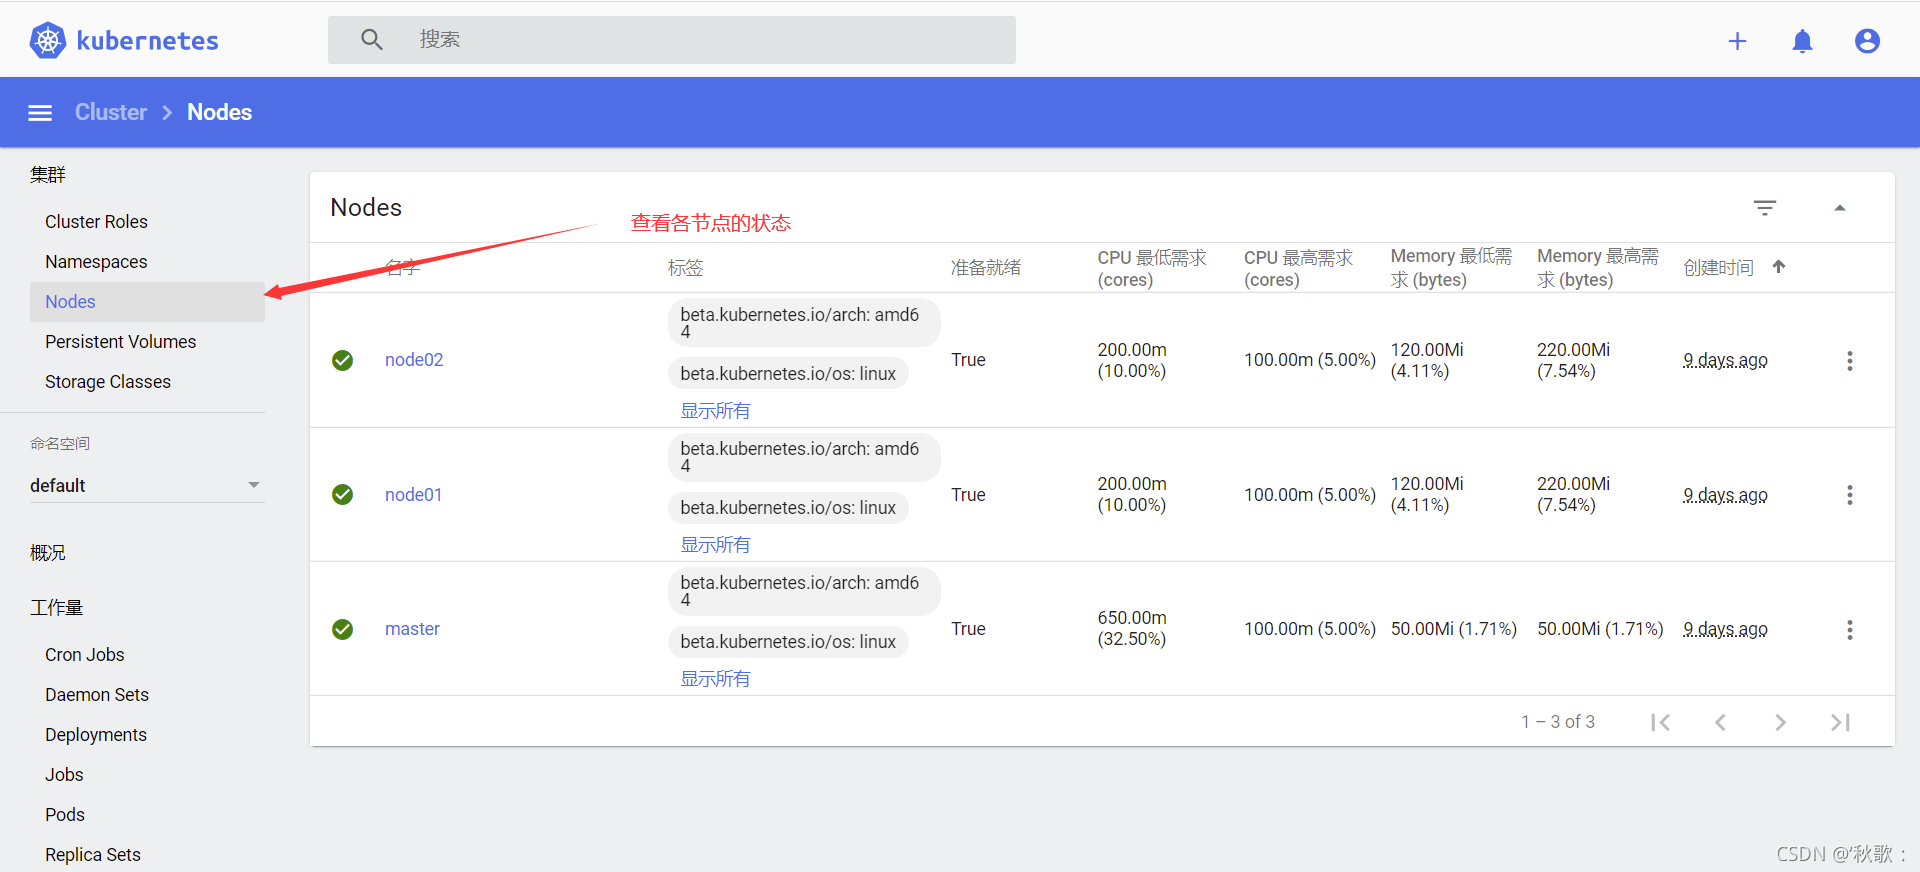Click the search magnifier icon
The width and height of the screenshot is (1920, 872).
372,40
